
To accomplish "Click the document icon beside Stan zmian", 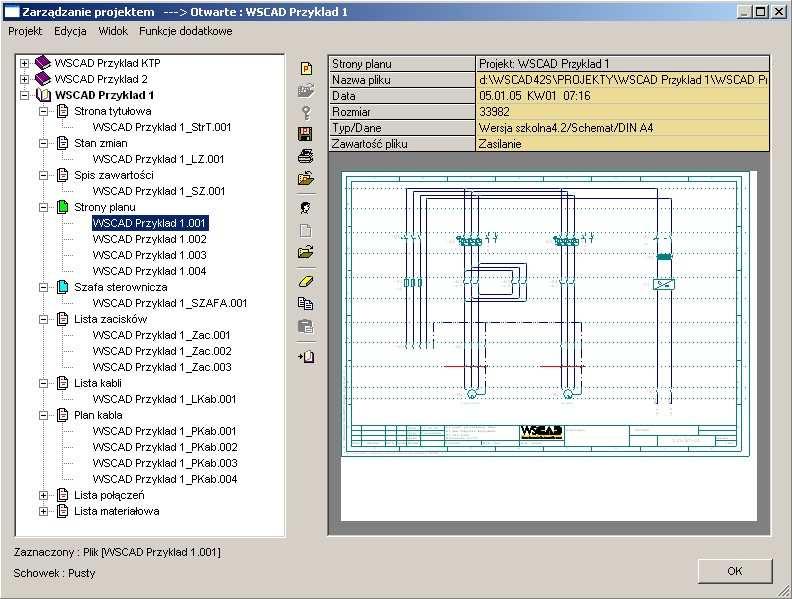I will tap(62, 143).
